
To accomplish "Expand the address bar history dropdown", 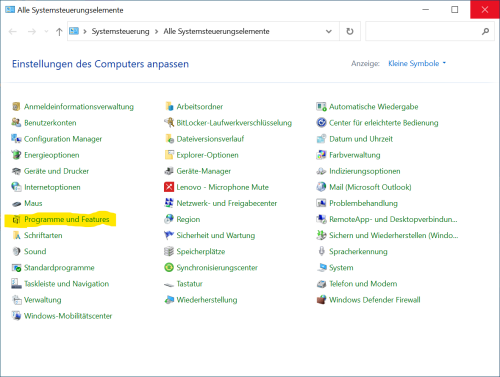I will [329, 31].
